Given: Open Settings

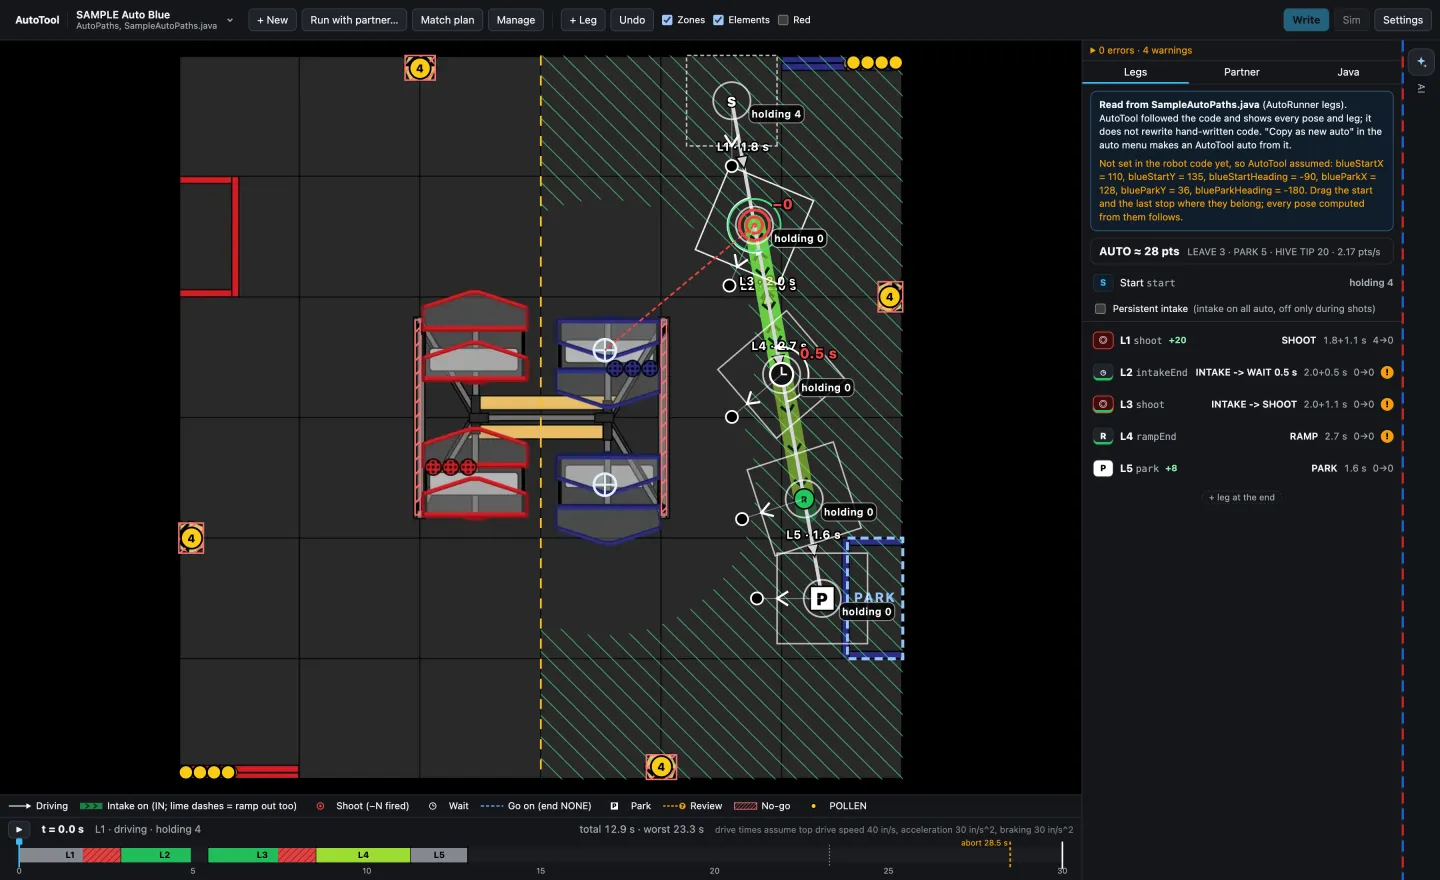Looking at the screenshot, I should [x=1402, y=20].
